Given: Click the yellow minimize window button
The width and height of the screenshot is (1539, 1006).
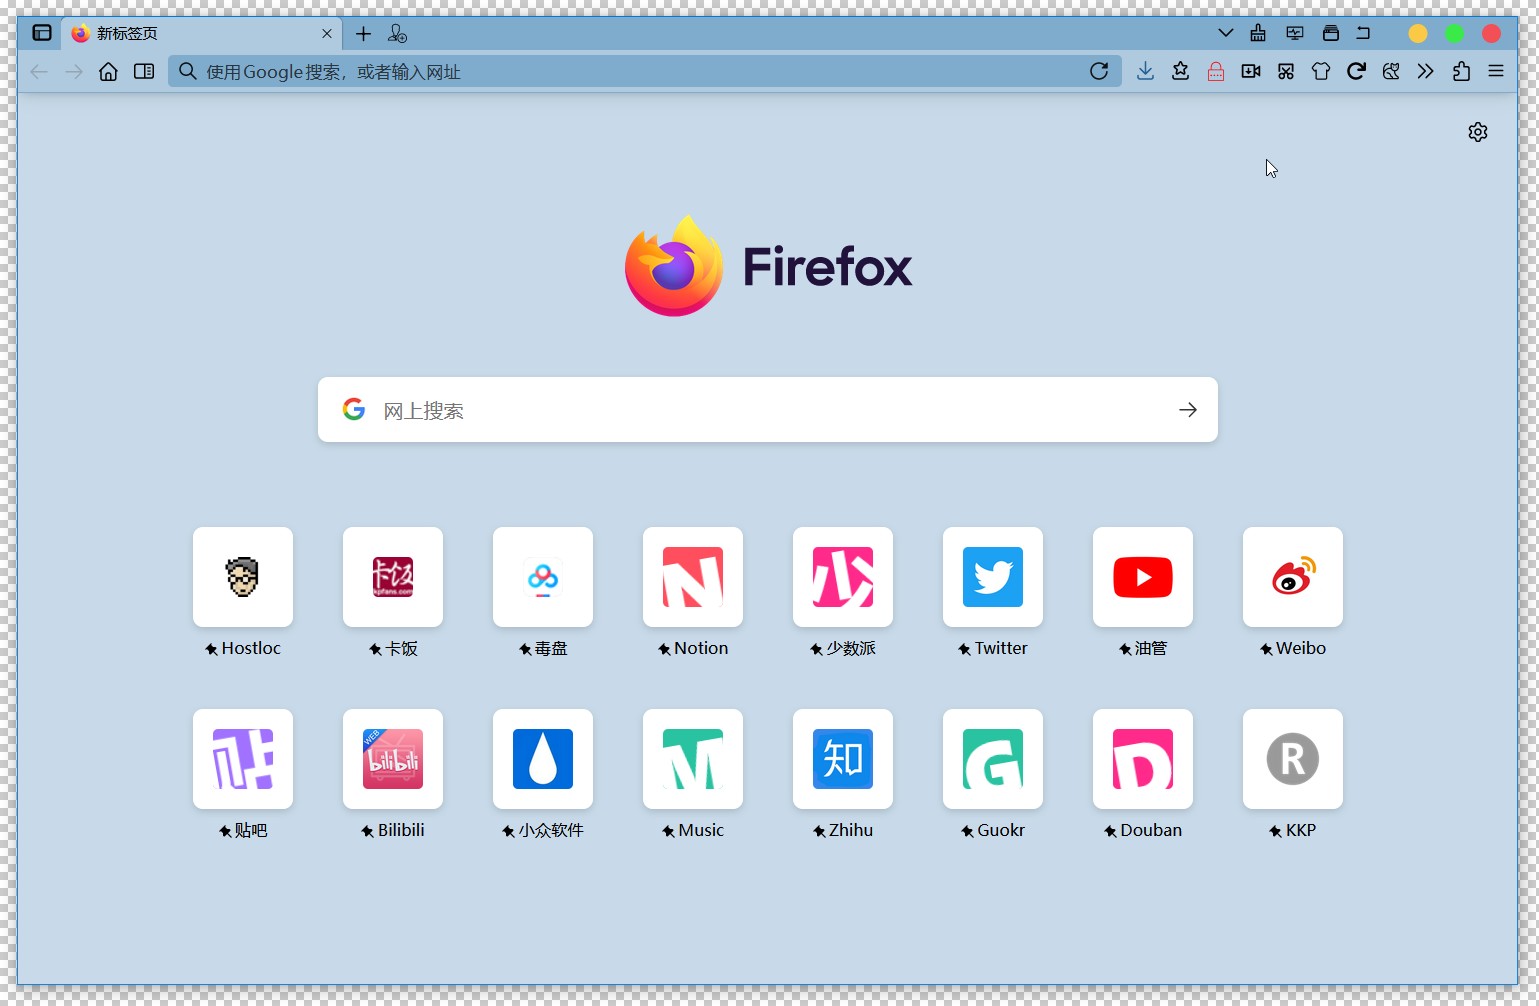Looking at the screenshot, I should [1418, 34].
